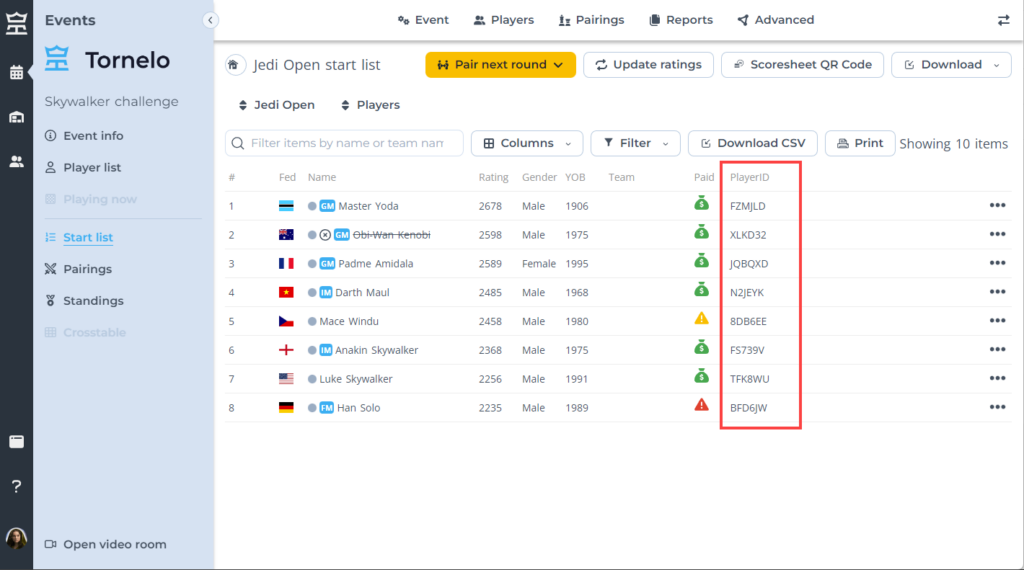
Task: Open the Reports menu
Action: click(x=681, y=20)
